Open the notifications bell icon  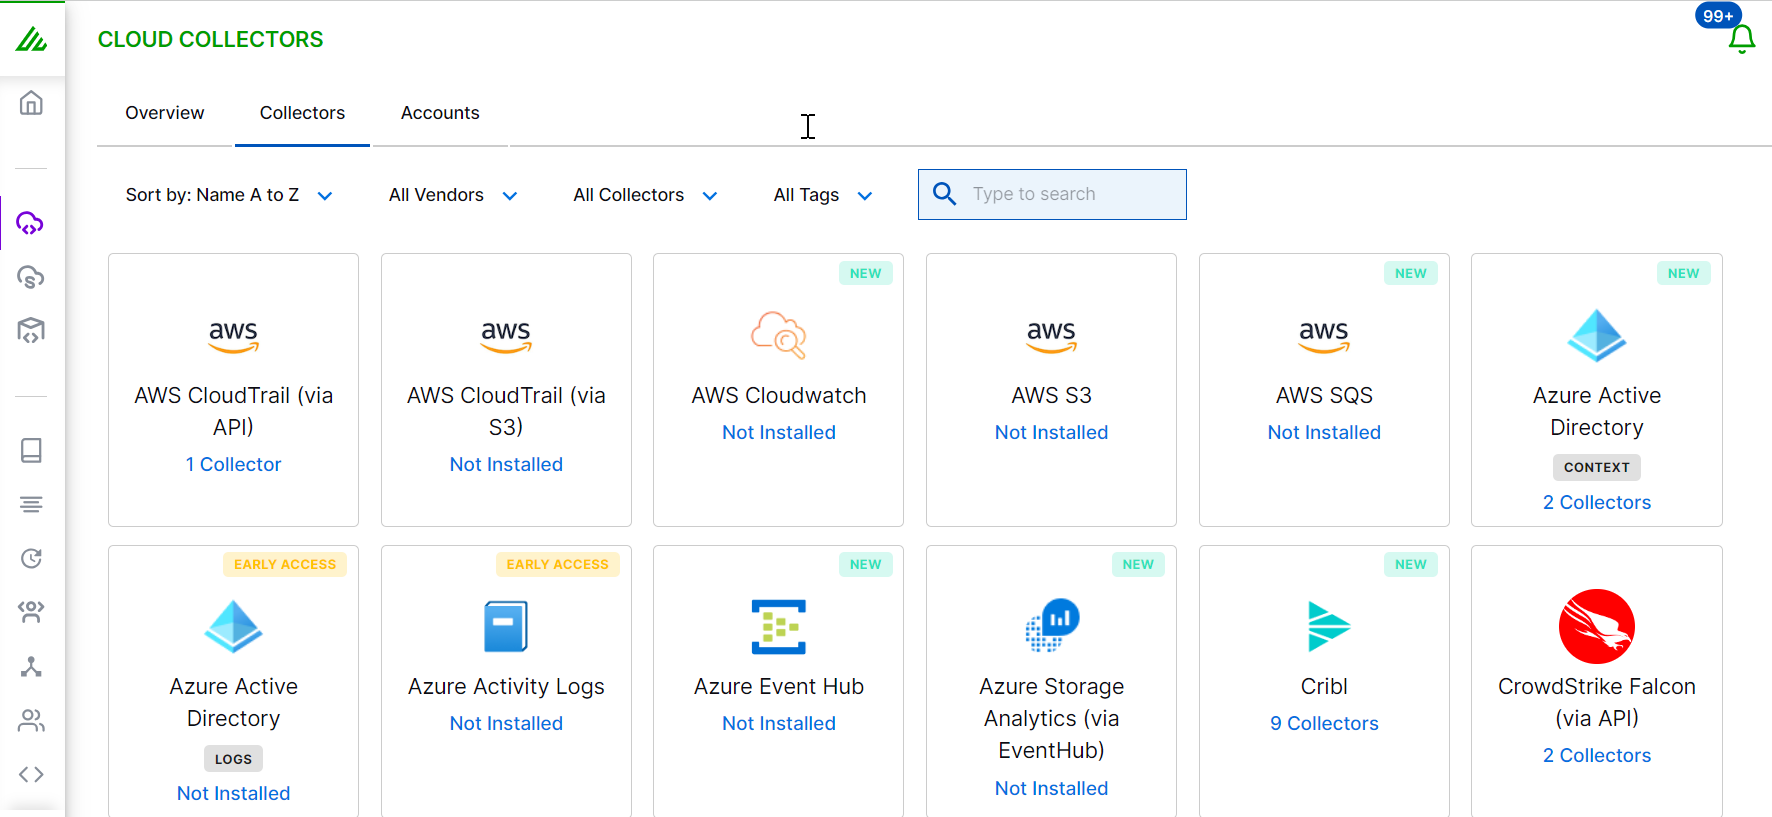click(1742, 39)
